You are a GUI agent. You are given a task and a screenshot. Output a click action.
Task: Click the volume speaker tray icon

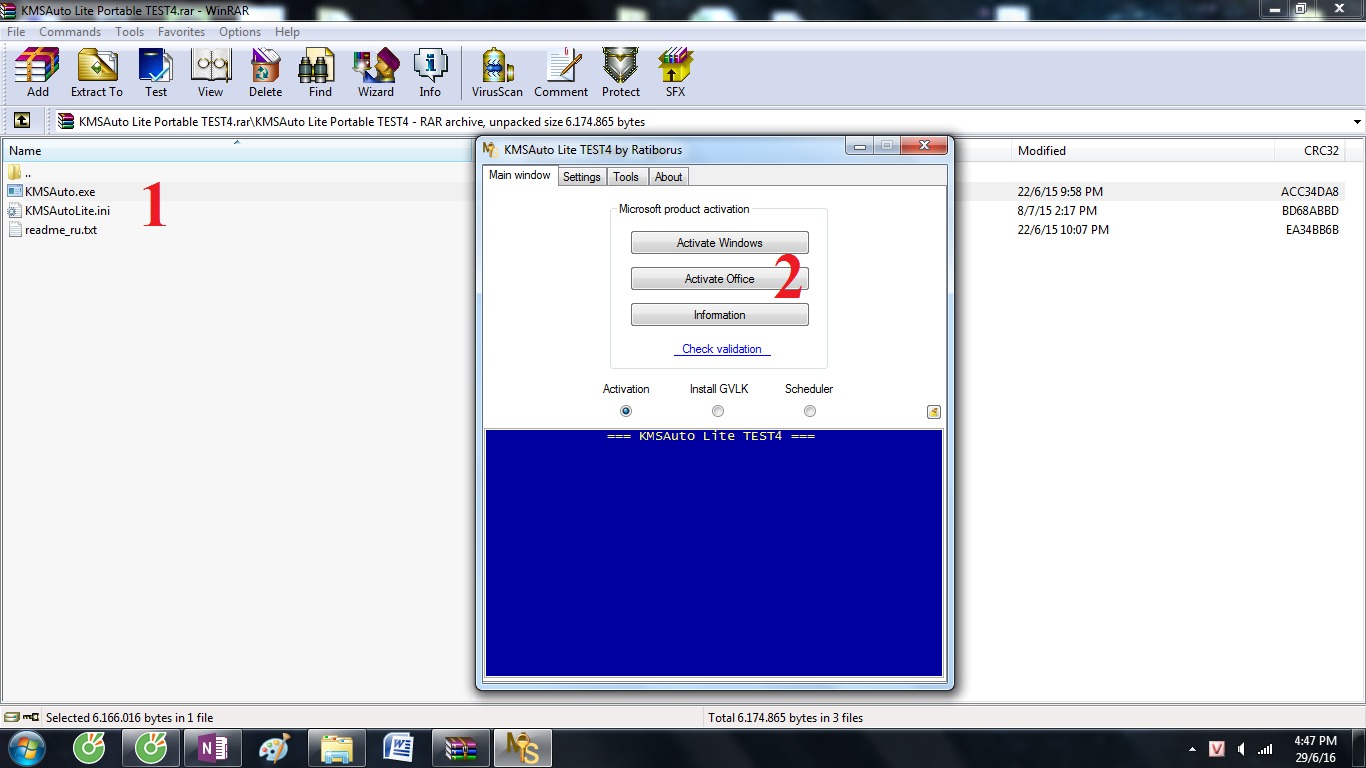click(1241, 748)
